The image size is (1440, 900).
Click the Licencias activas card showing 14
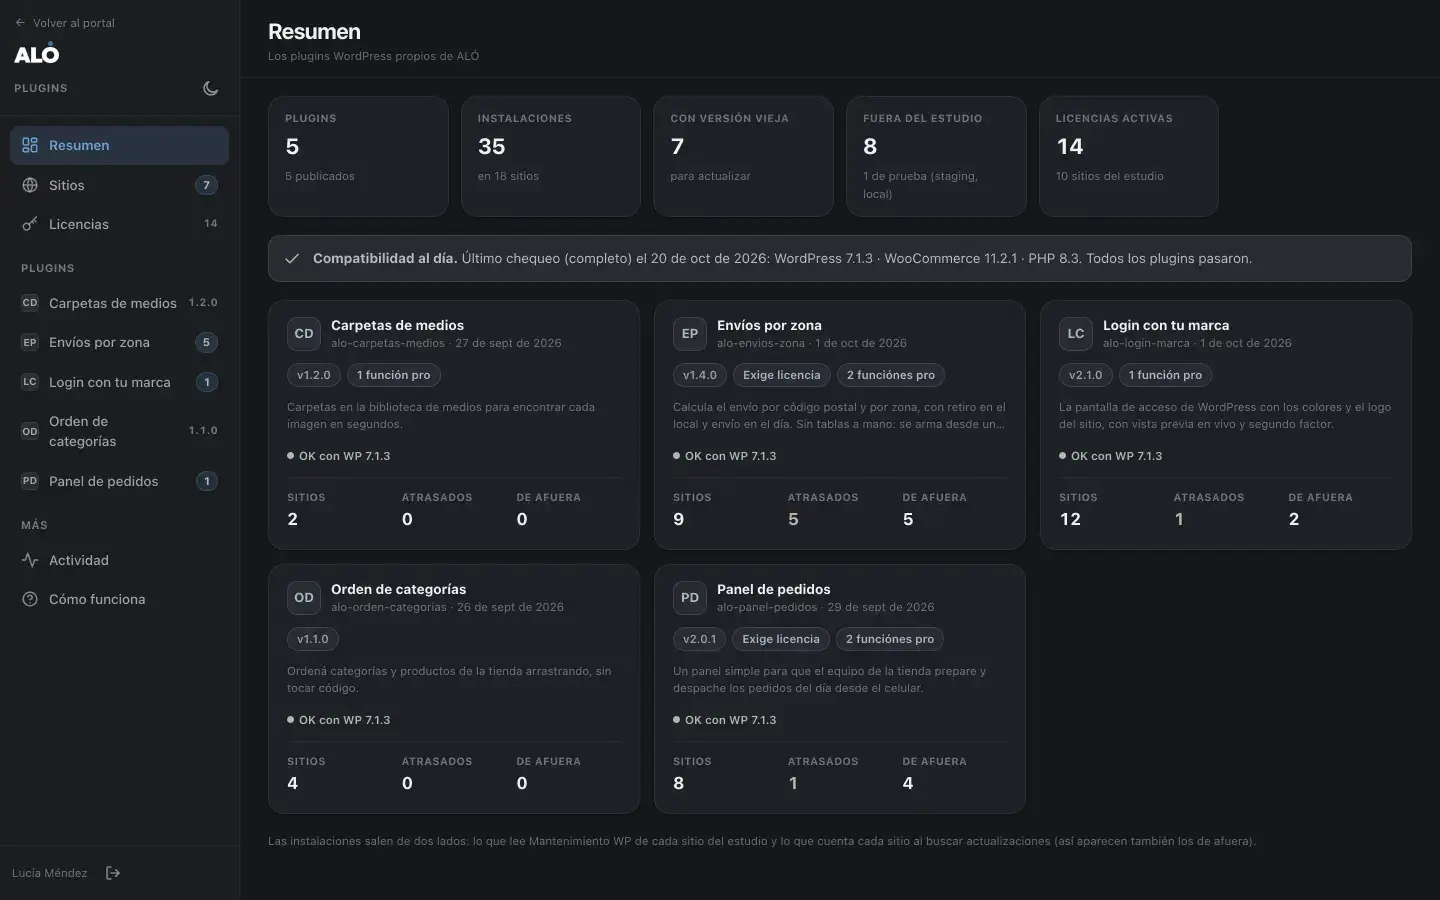(1129, 156)
